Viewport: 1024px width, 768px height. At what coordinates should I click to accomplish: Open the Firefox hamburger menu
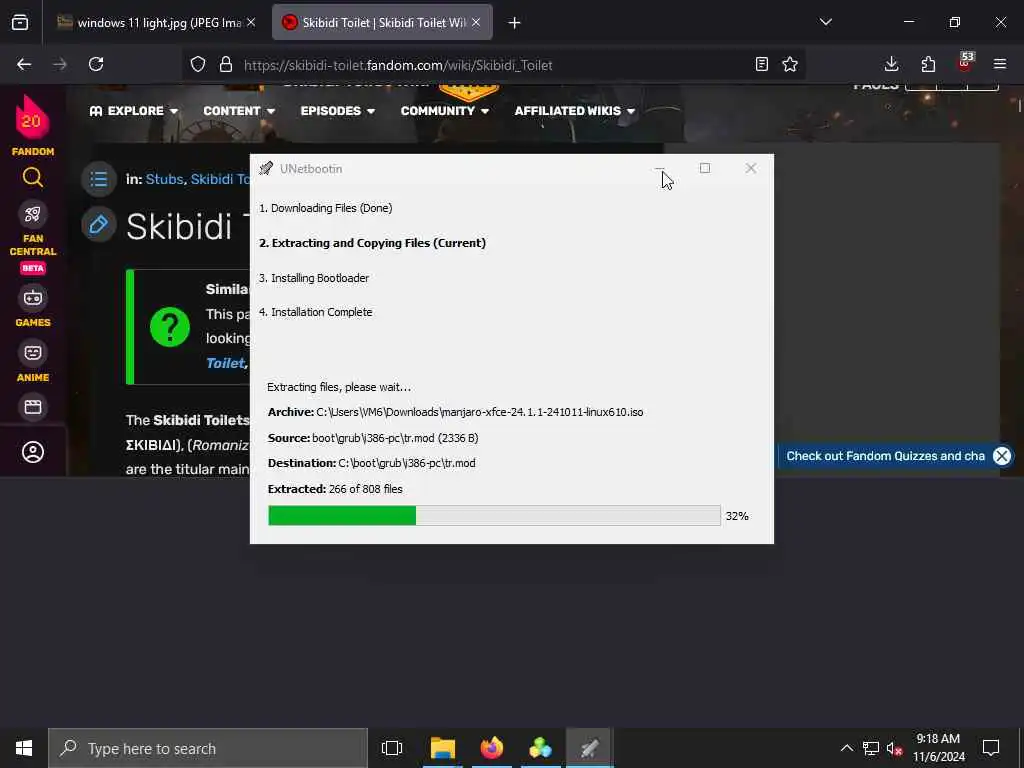1000,64
